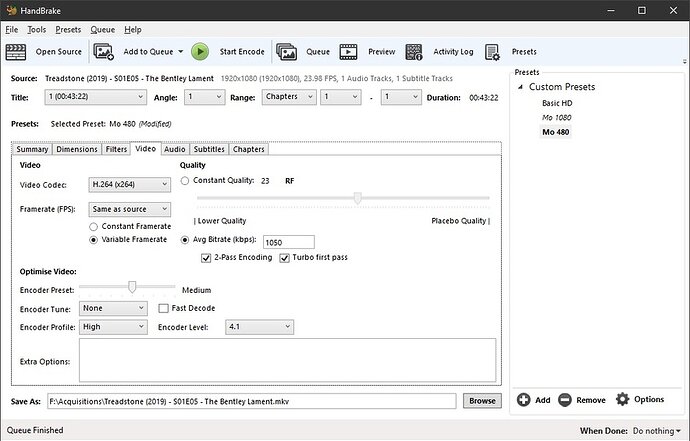The width and height of the screenshot is (690, 441).
Task: Click the green Start Encode play icon
Action: click(200, 52)
